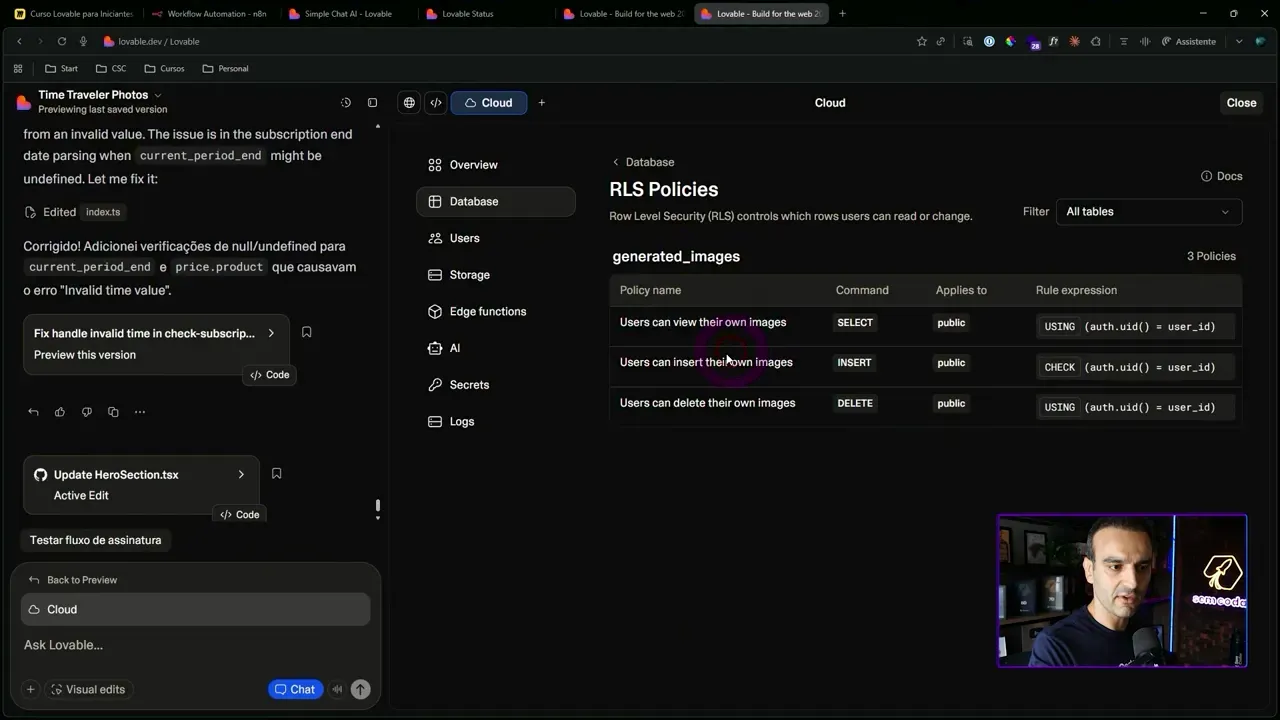The image size is (1280, 720).
Task: Click the thumbs up feedback icon
Action: coord(60,412)
